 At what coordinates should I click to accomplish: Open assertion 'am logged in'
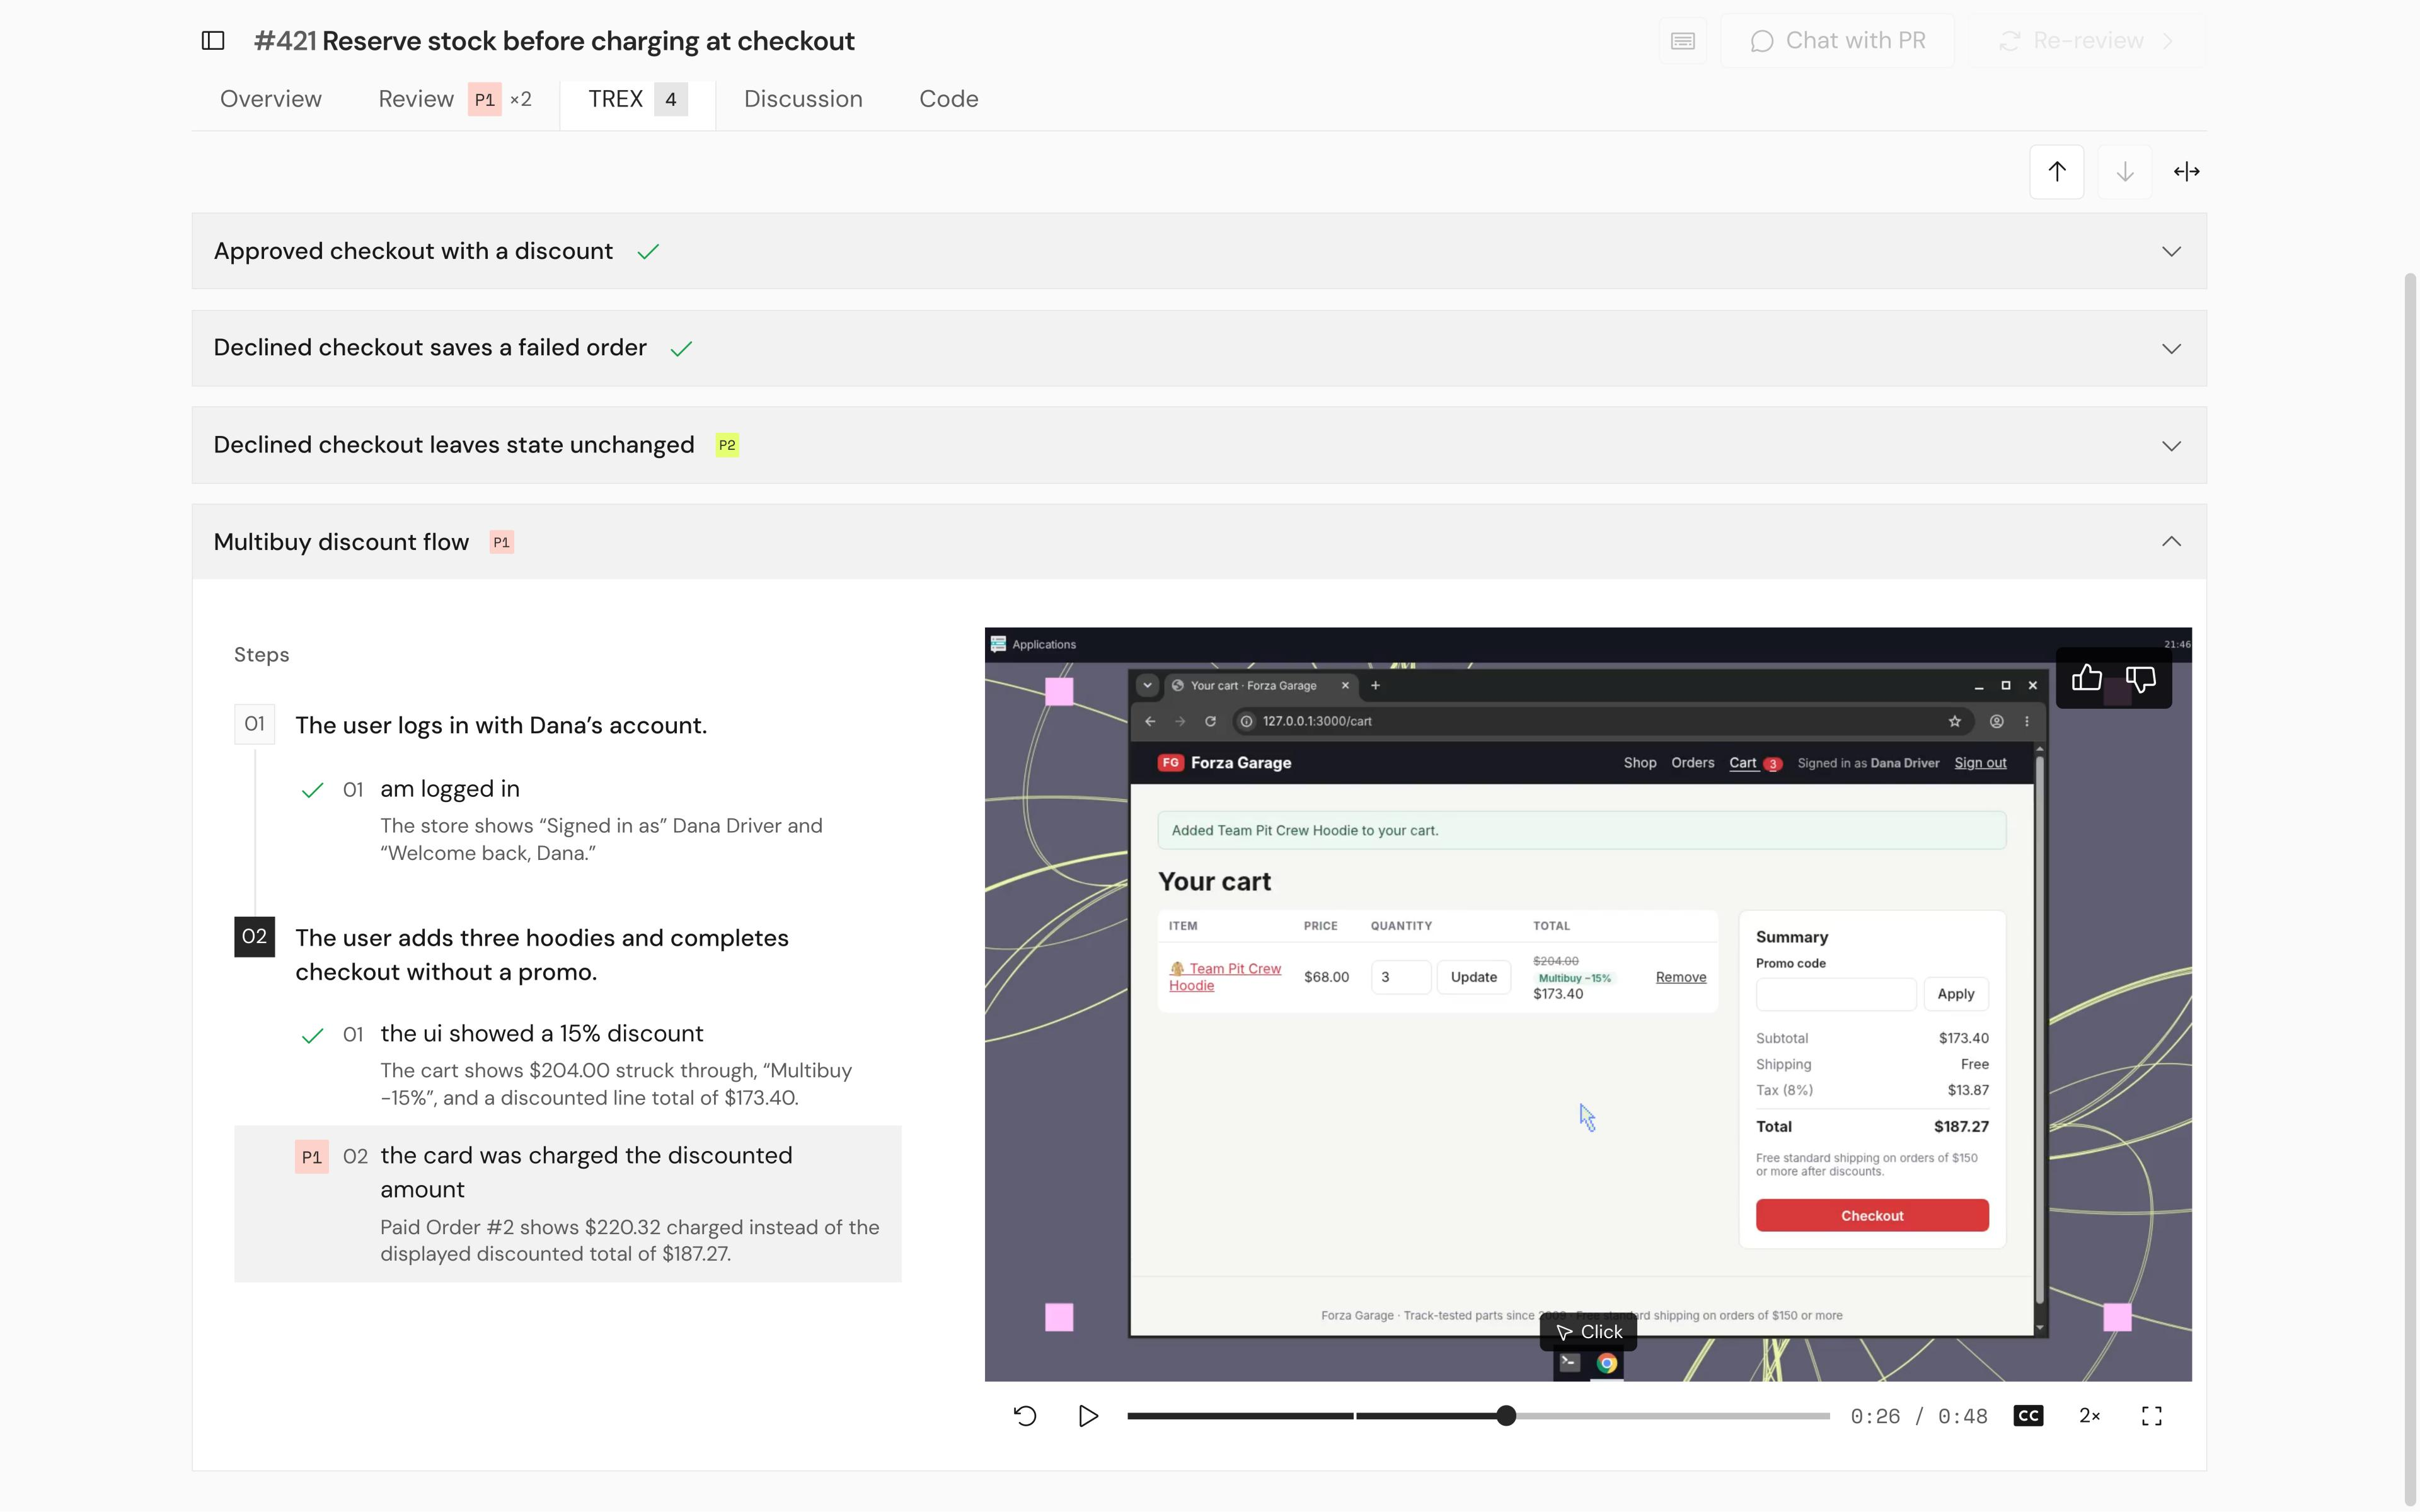click(x=450, y=789)
